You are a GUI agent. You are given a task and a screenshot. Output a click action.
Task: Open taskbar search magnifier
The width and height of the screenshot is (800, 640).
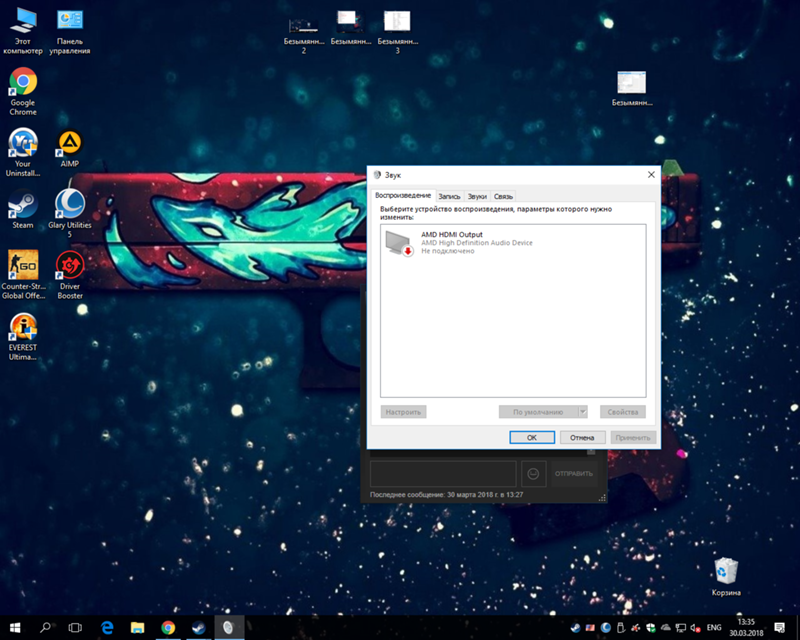tap(45, 627)
